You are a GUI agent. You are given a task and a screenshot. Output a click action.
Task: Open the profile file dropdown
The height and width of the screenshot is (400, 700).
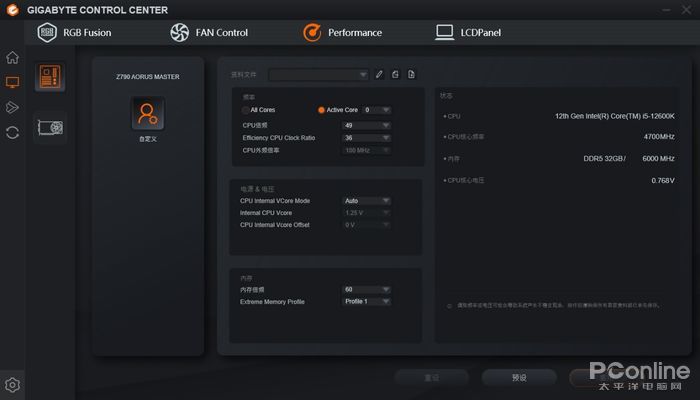(x=318, y=75)
